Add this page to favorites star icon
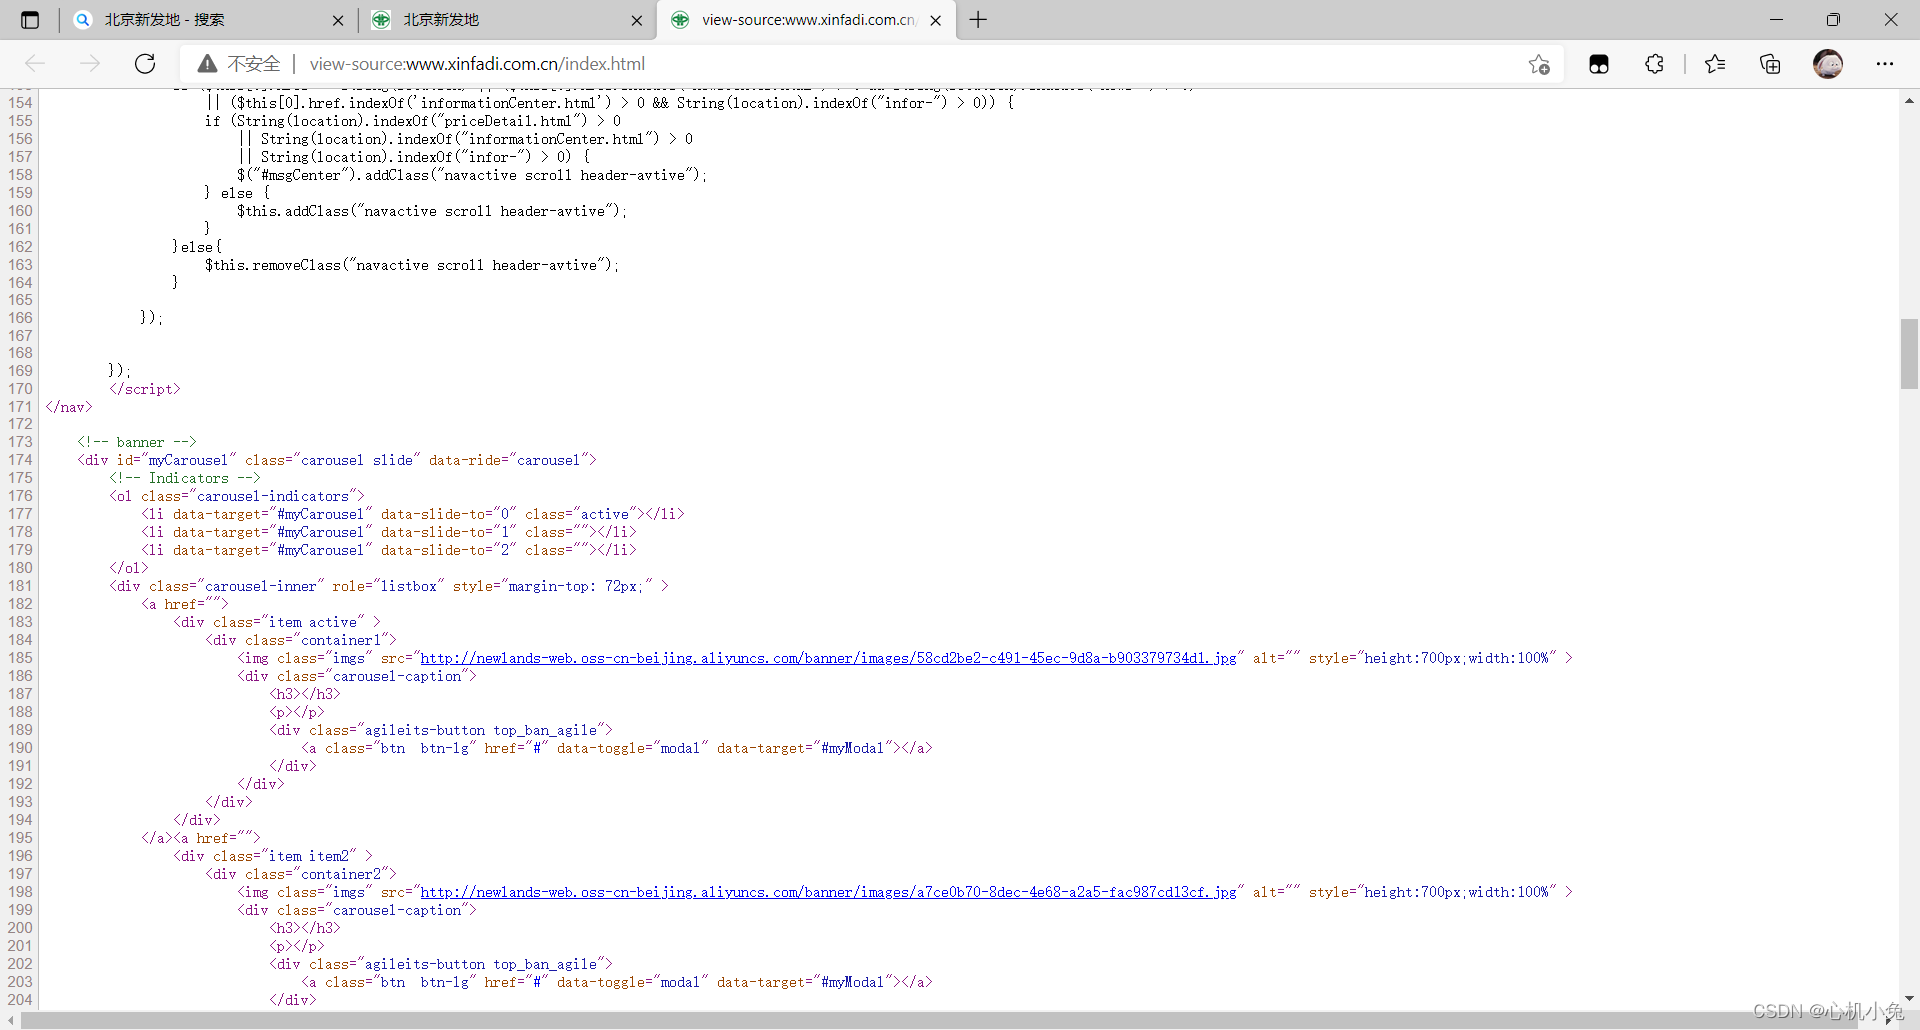 click(x=1539, y=64)
